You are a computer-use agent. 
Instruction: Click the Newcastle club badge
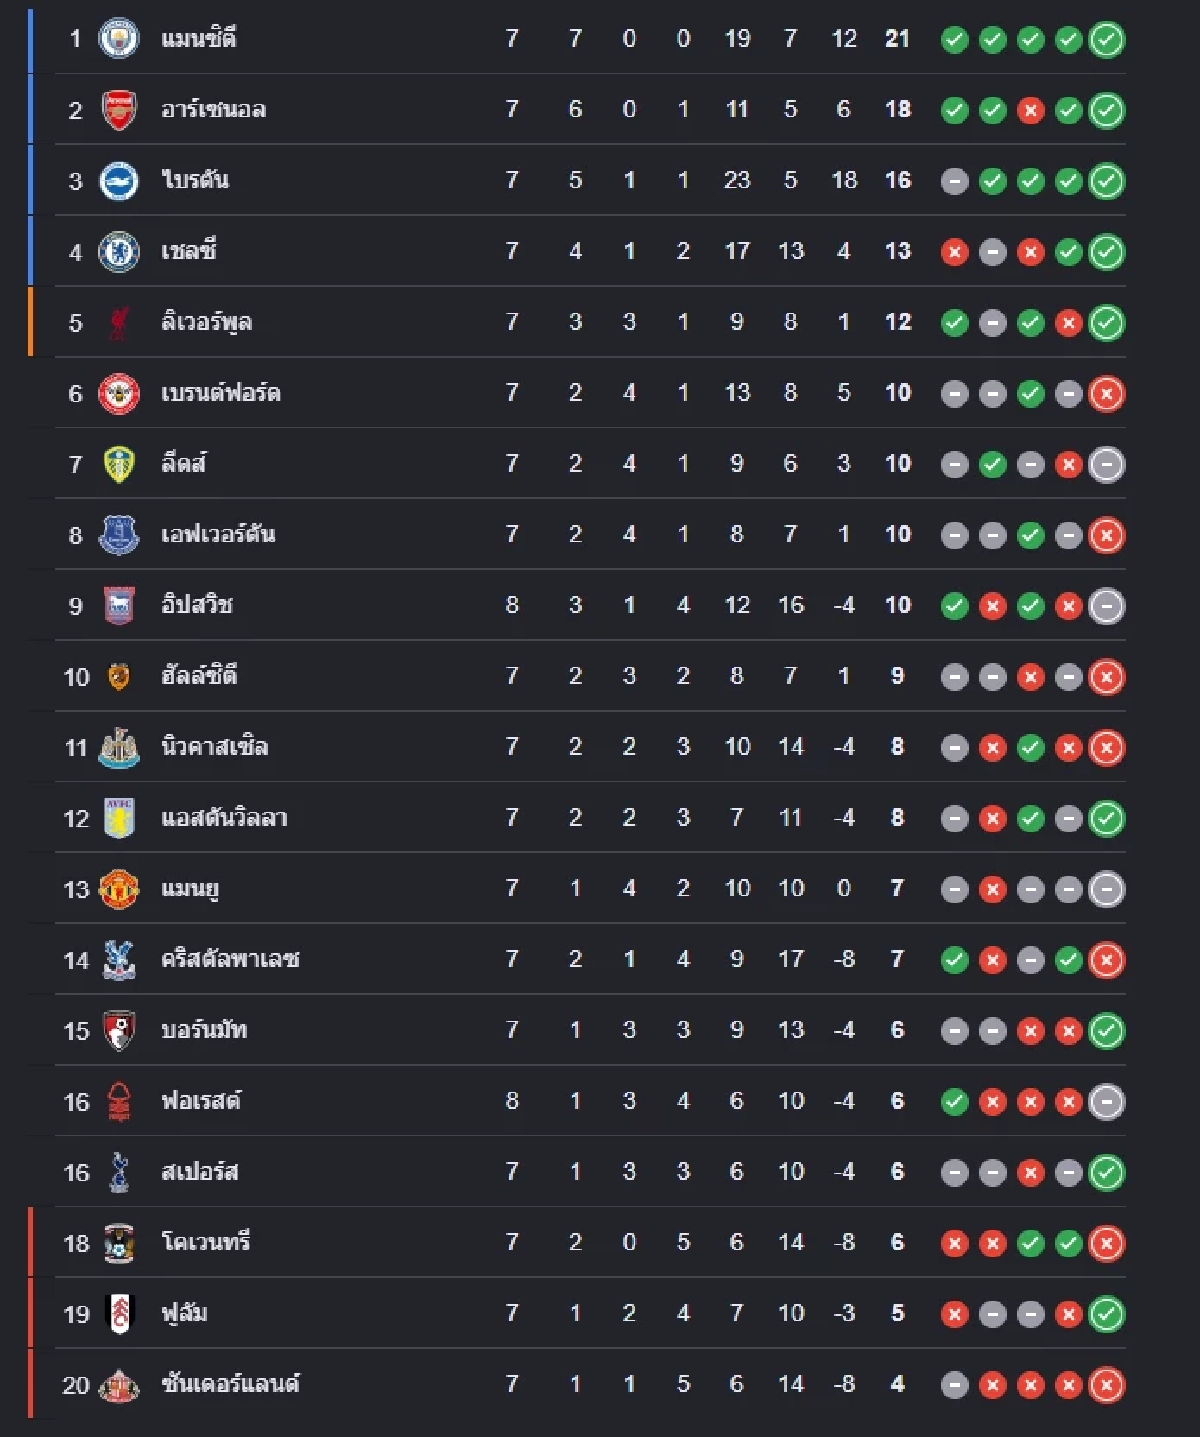pos(119,748)
